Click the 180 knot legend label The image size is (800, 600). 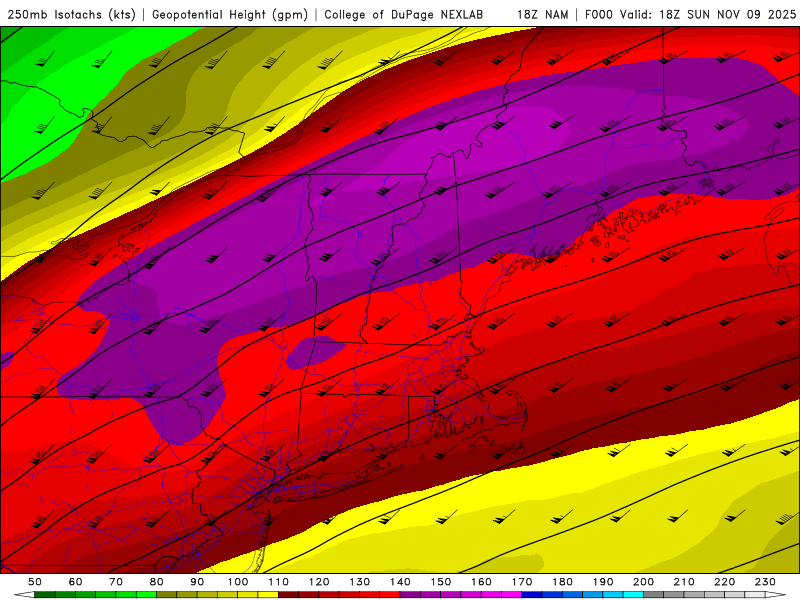(x=562, y=582)
